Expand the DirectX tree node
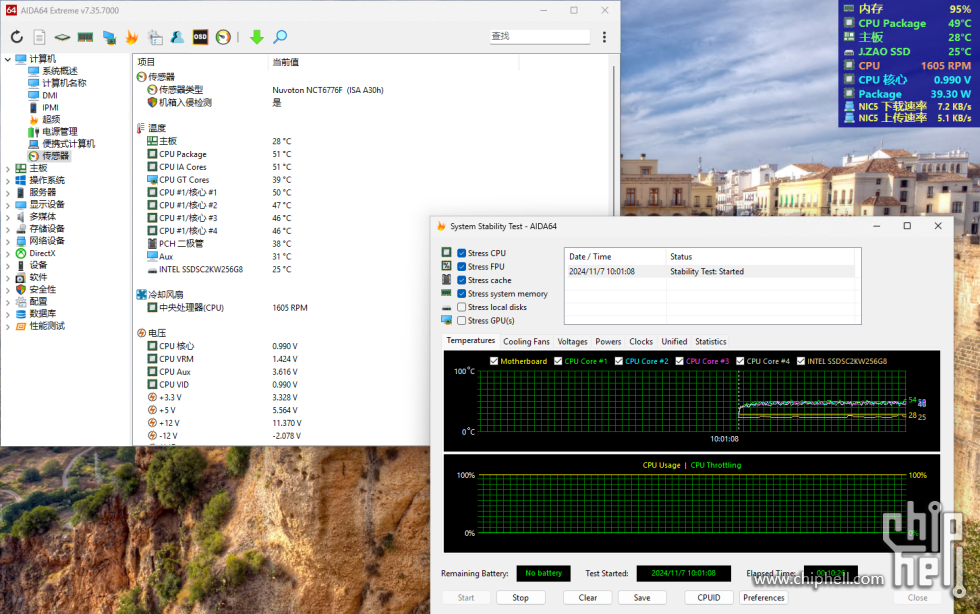980x614 pixels. point(8,253)
